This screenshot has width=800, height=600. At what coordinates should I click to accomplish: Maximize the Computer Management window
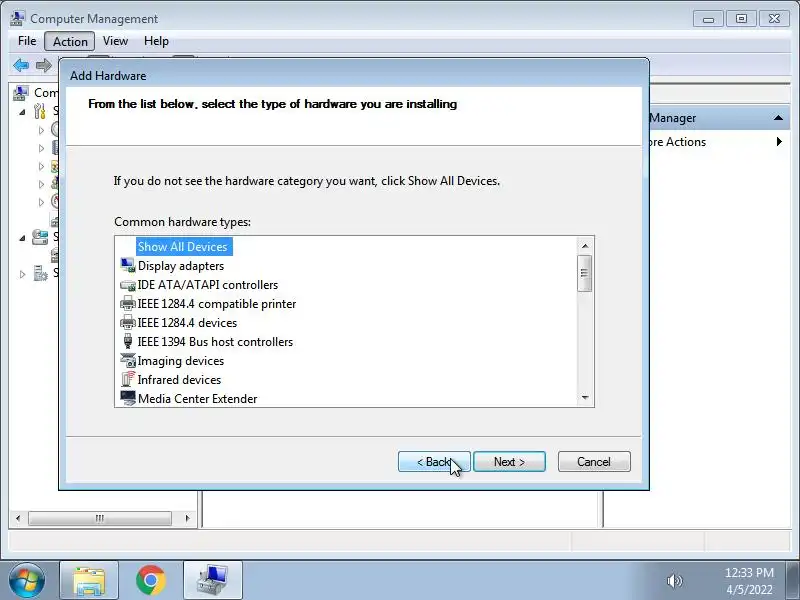(x=741, y=19)
